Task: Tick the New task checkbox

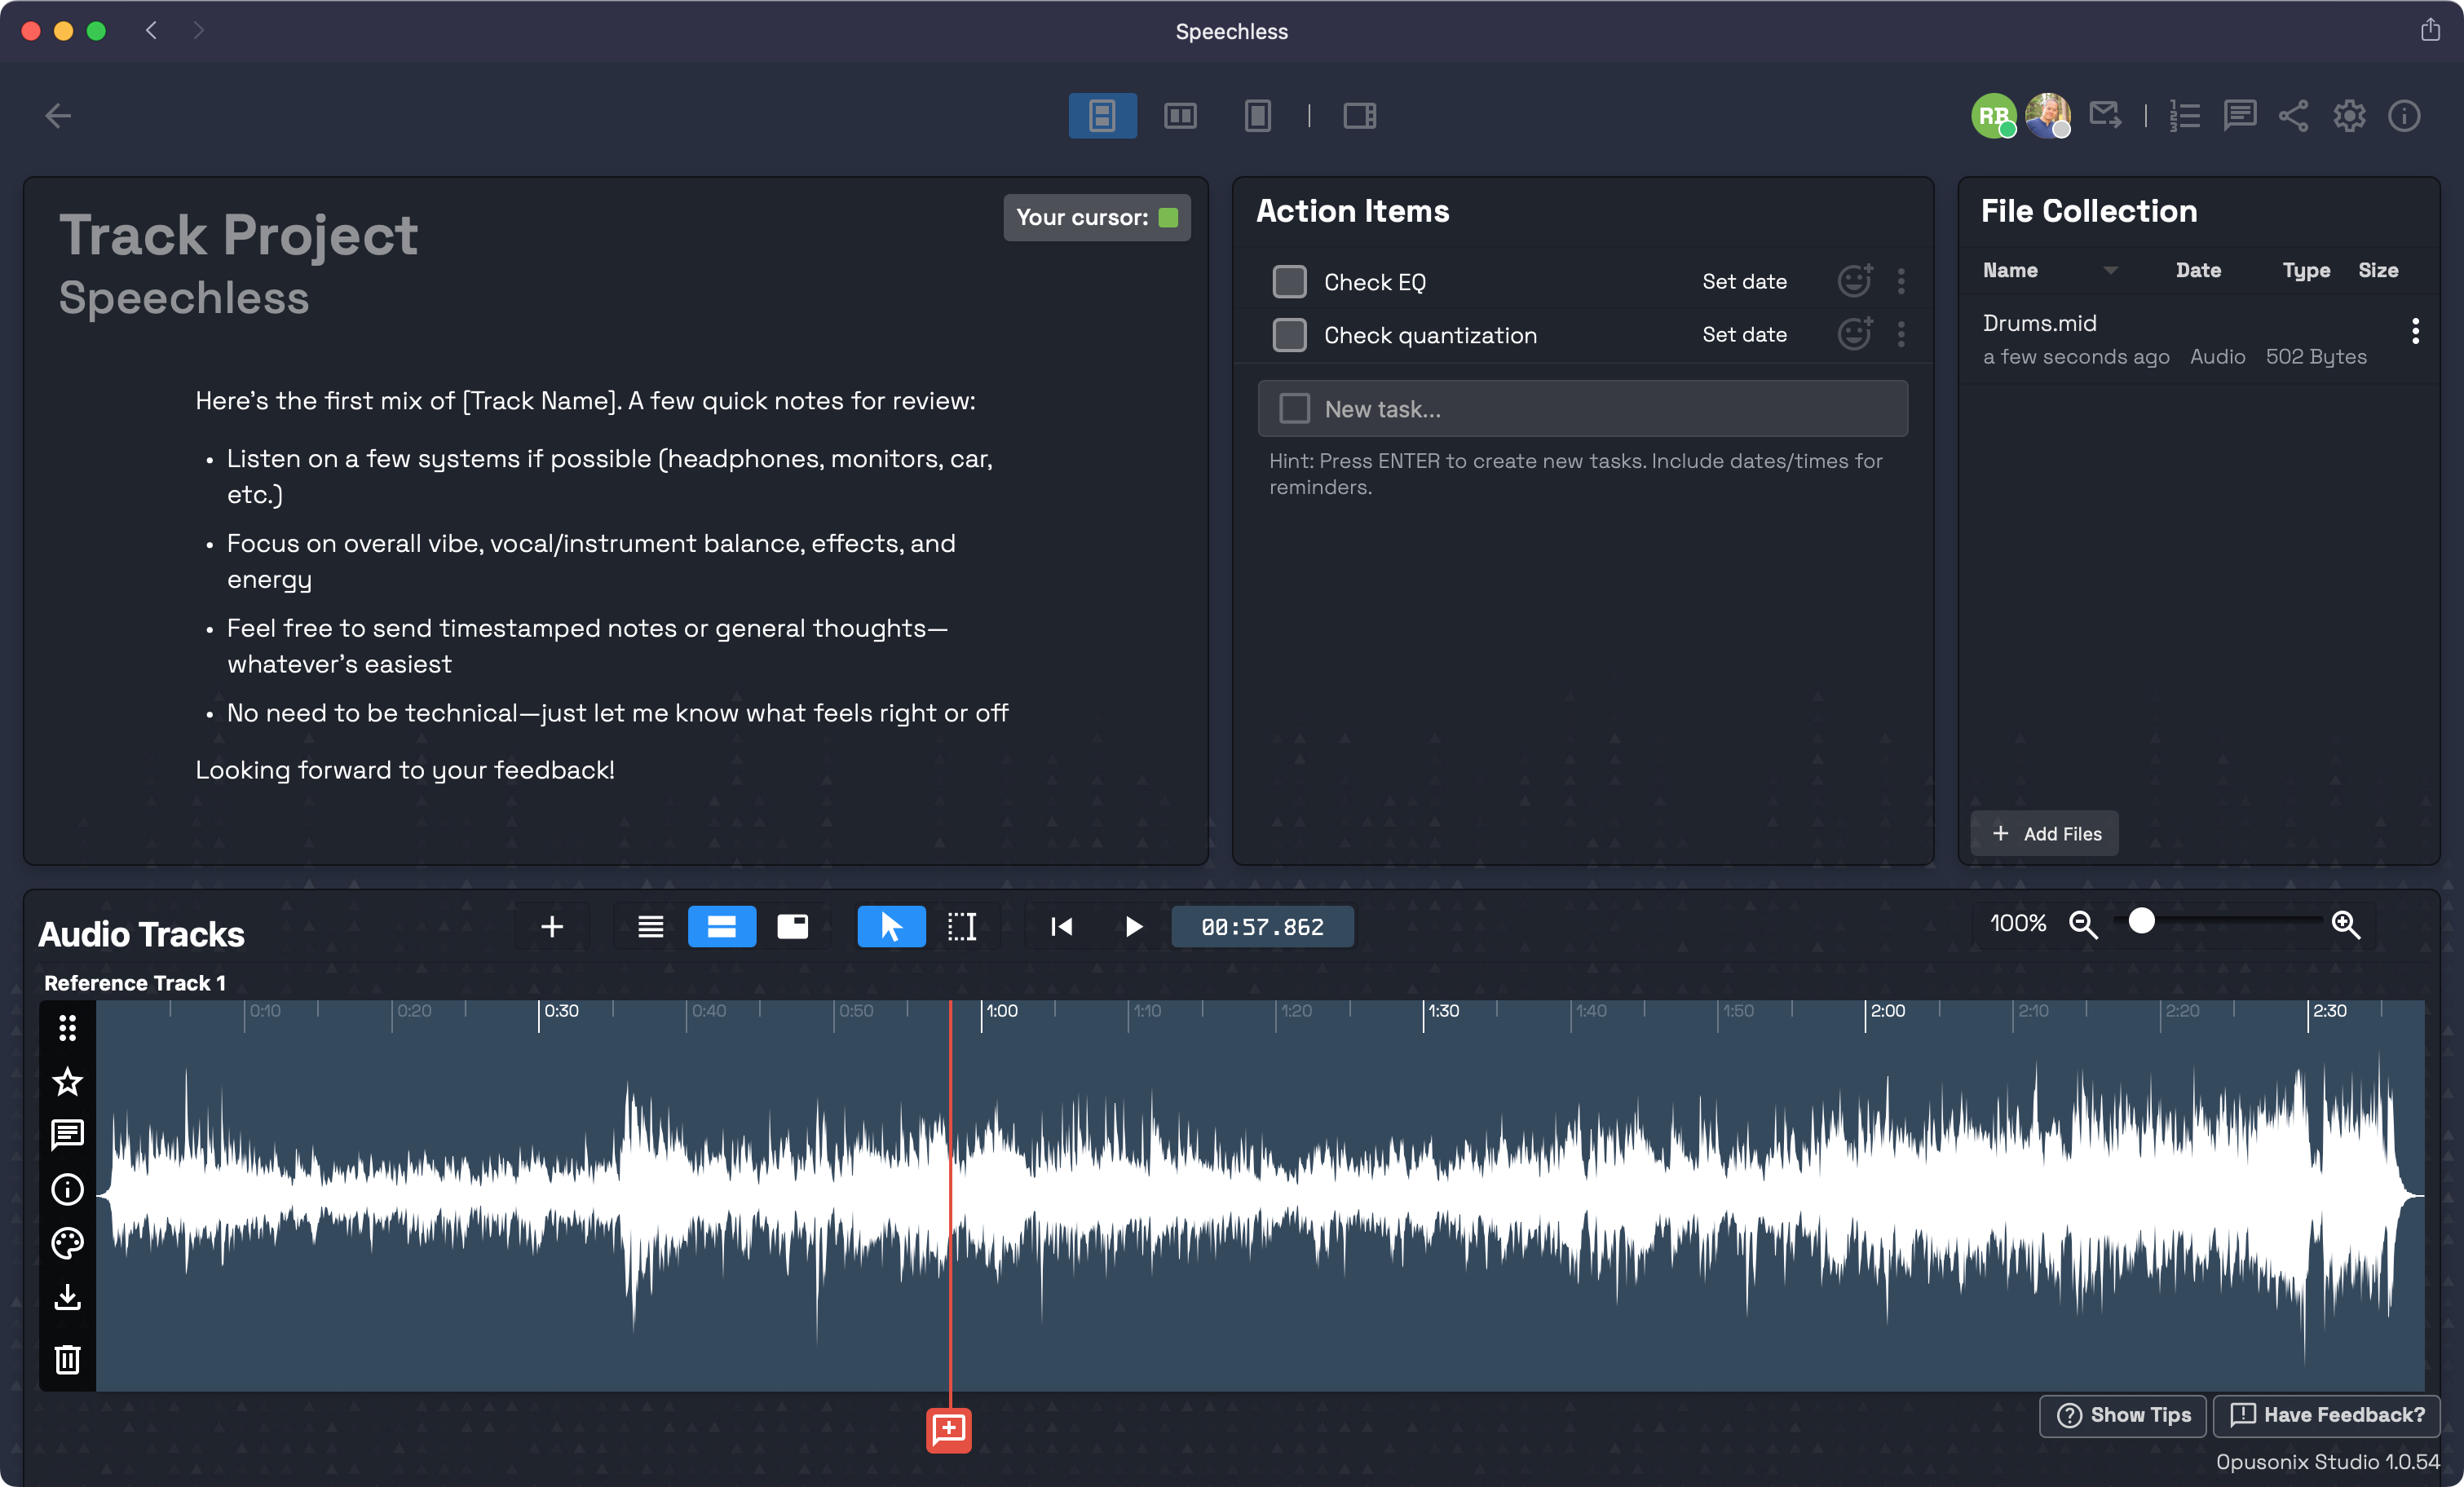Action: tap(1294, 408)
